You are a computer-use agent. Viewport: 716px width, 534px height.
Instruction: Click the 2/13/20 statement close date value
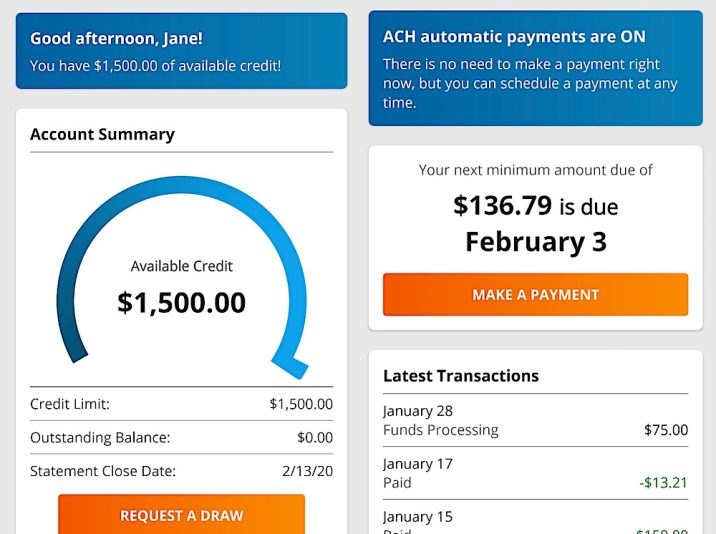point(309,470)
